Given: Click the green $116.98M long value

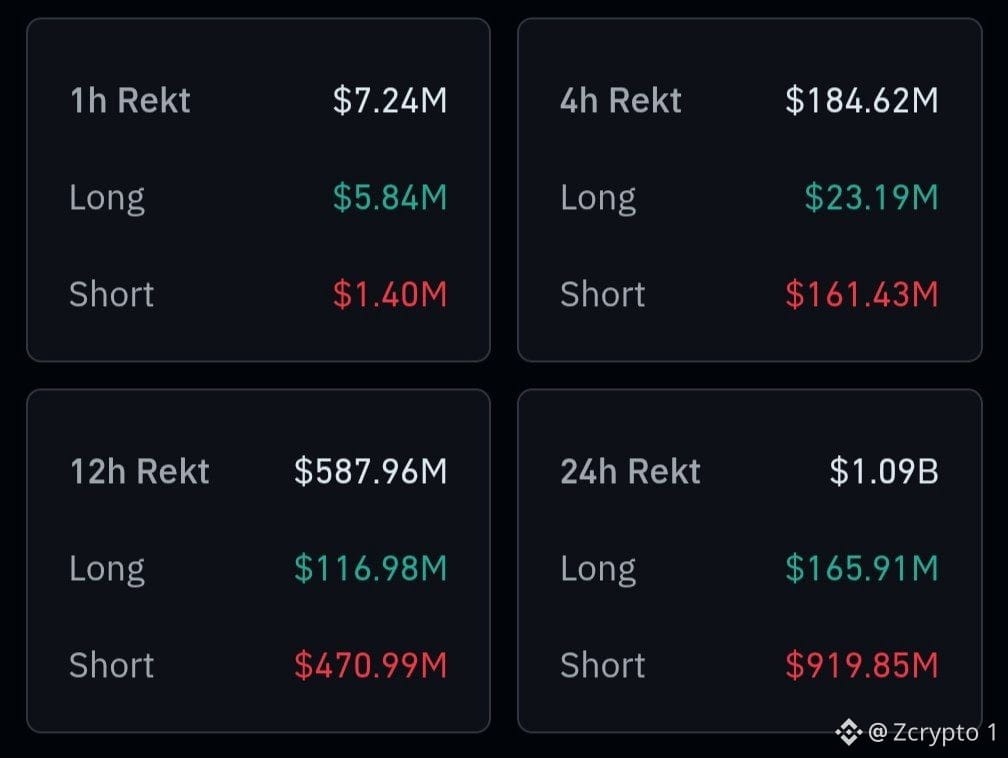Looking at the screenshot, I should (x=370, y=568).
